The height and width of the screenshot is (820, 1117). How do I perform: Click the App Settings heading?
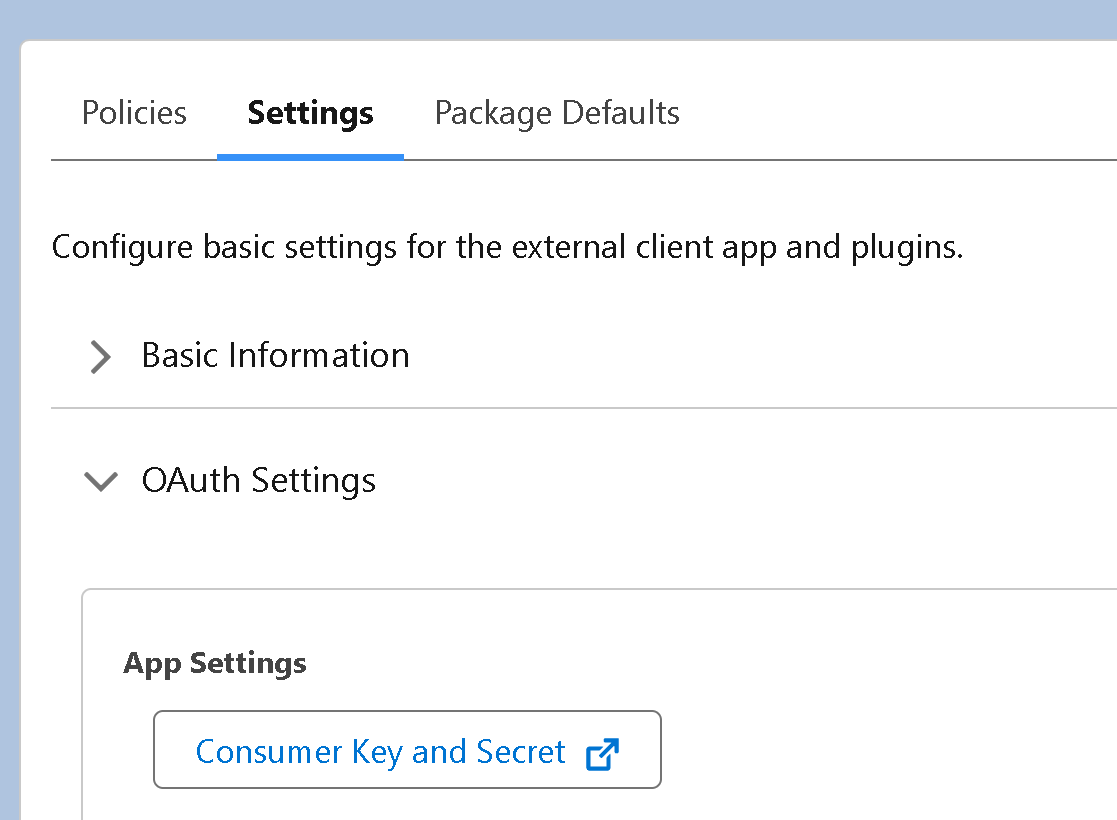point(215,663)
